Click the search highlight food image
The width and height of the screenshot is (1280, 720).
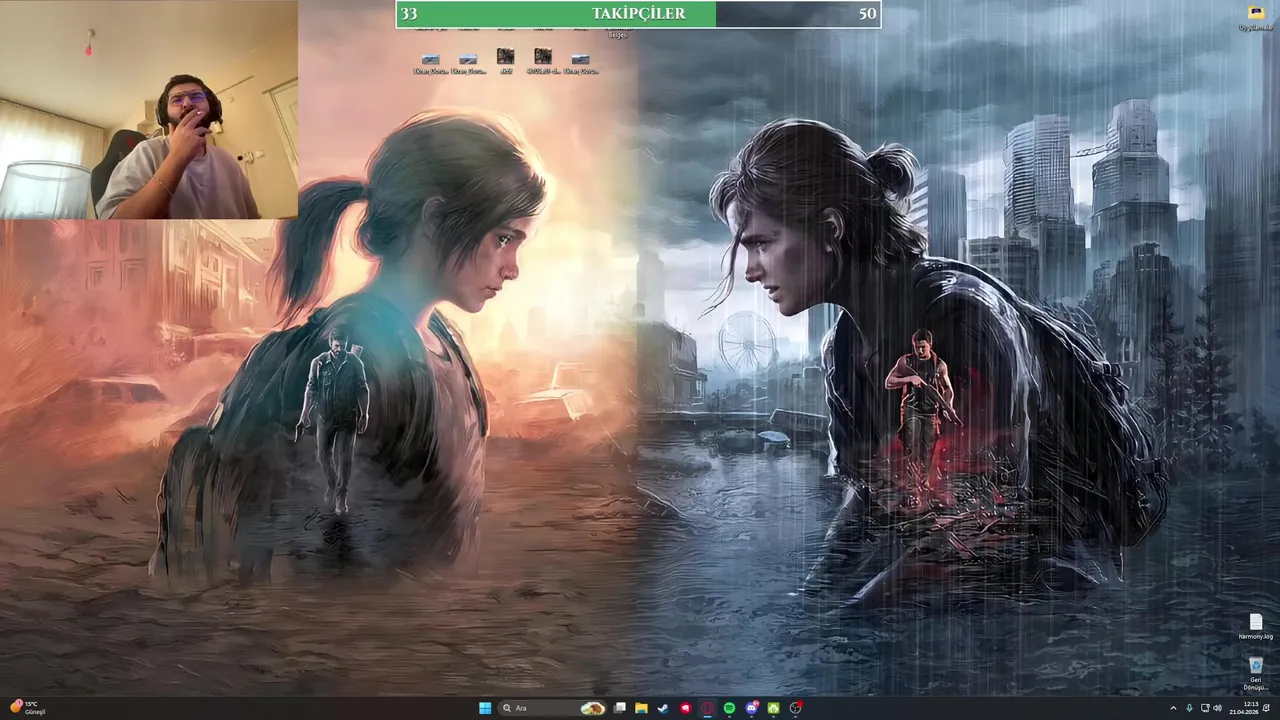point(593,708)
